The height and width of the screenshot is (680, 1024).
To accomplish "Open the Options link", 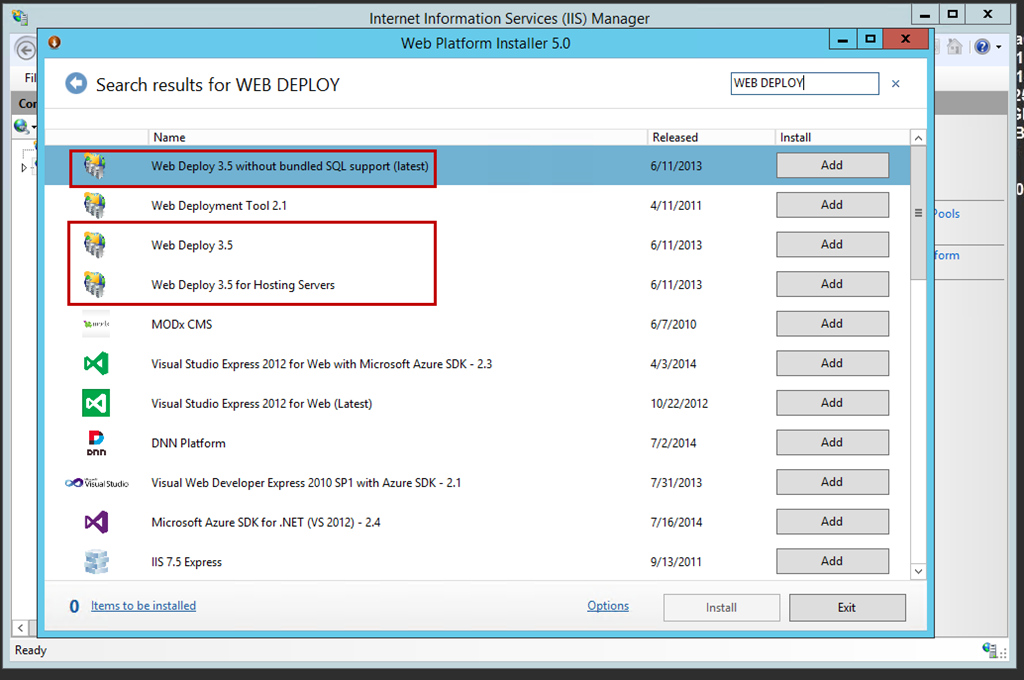I will [x=608, y=606].
